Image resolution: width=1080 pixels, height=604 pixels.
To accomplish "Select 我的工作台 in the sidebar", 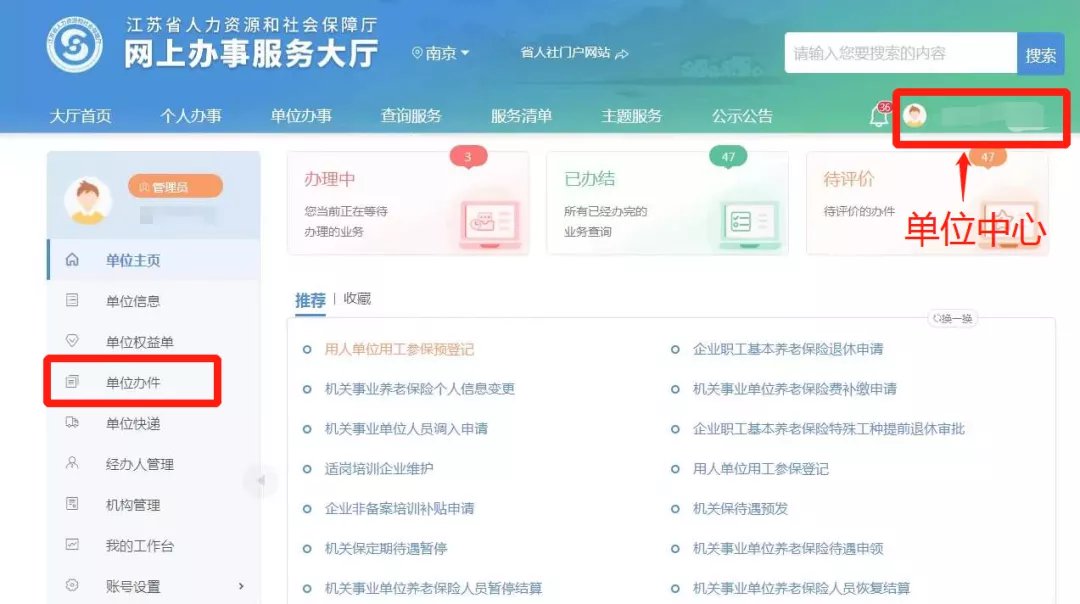I will click(x=154, y=545).
